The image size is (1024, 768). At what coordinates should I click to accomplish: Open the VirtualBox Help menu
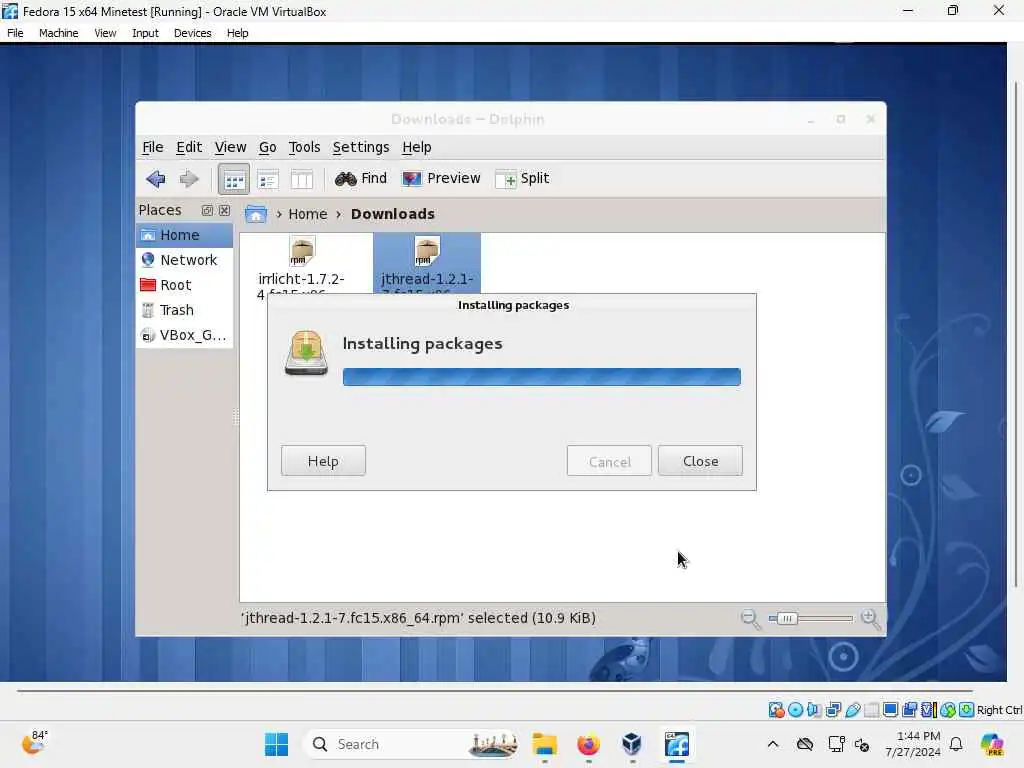click(x=237, y=33)
